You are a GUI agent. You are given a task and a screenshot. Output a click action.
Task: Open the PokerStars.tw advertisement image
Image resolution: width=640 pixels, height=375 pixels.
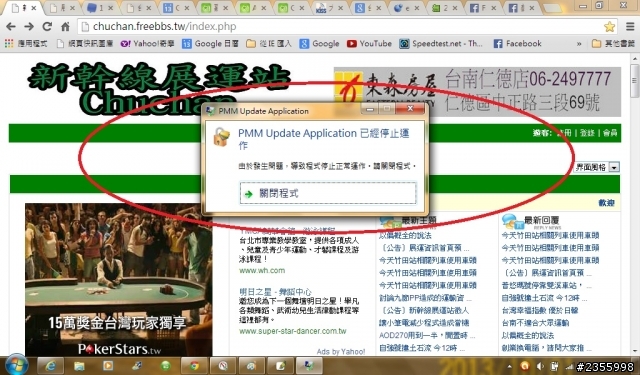click(x=118, y=280)
